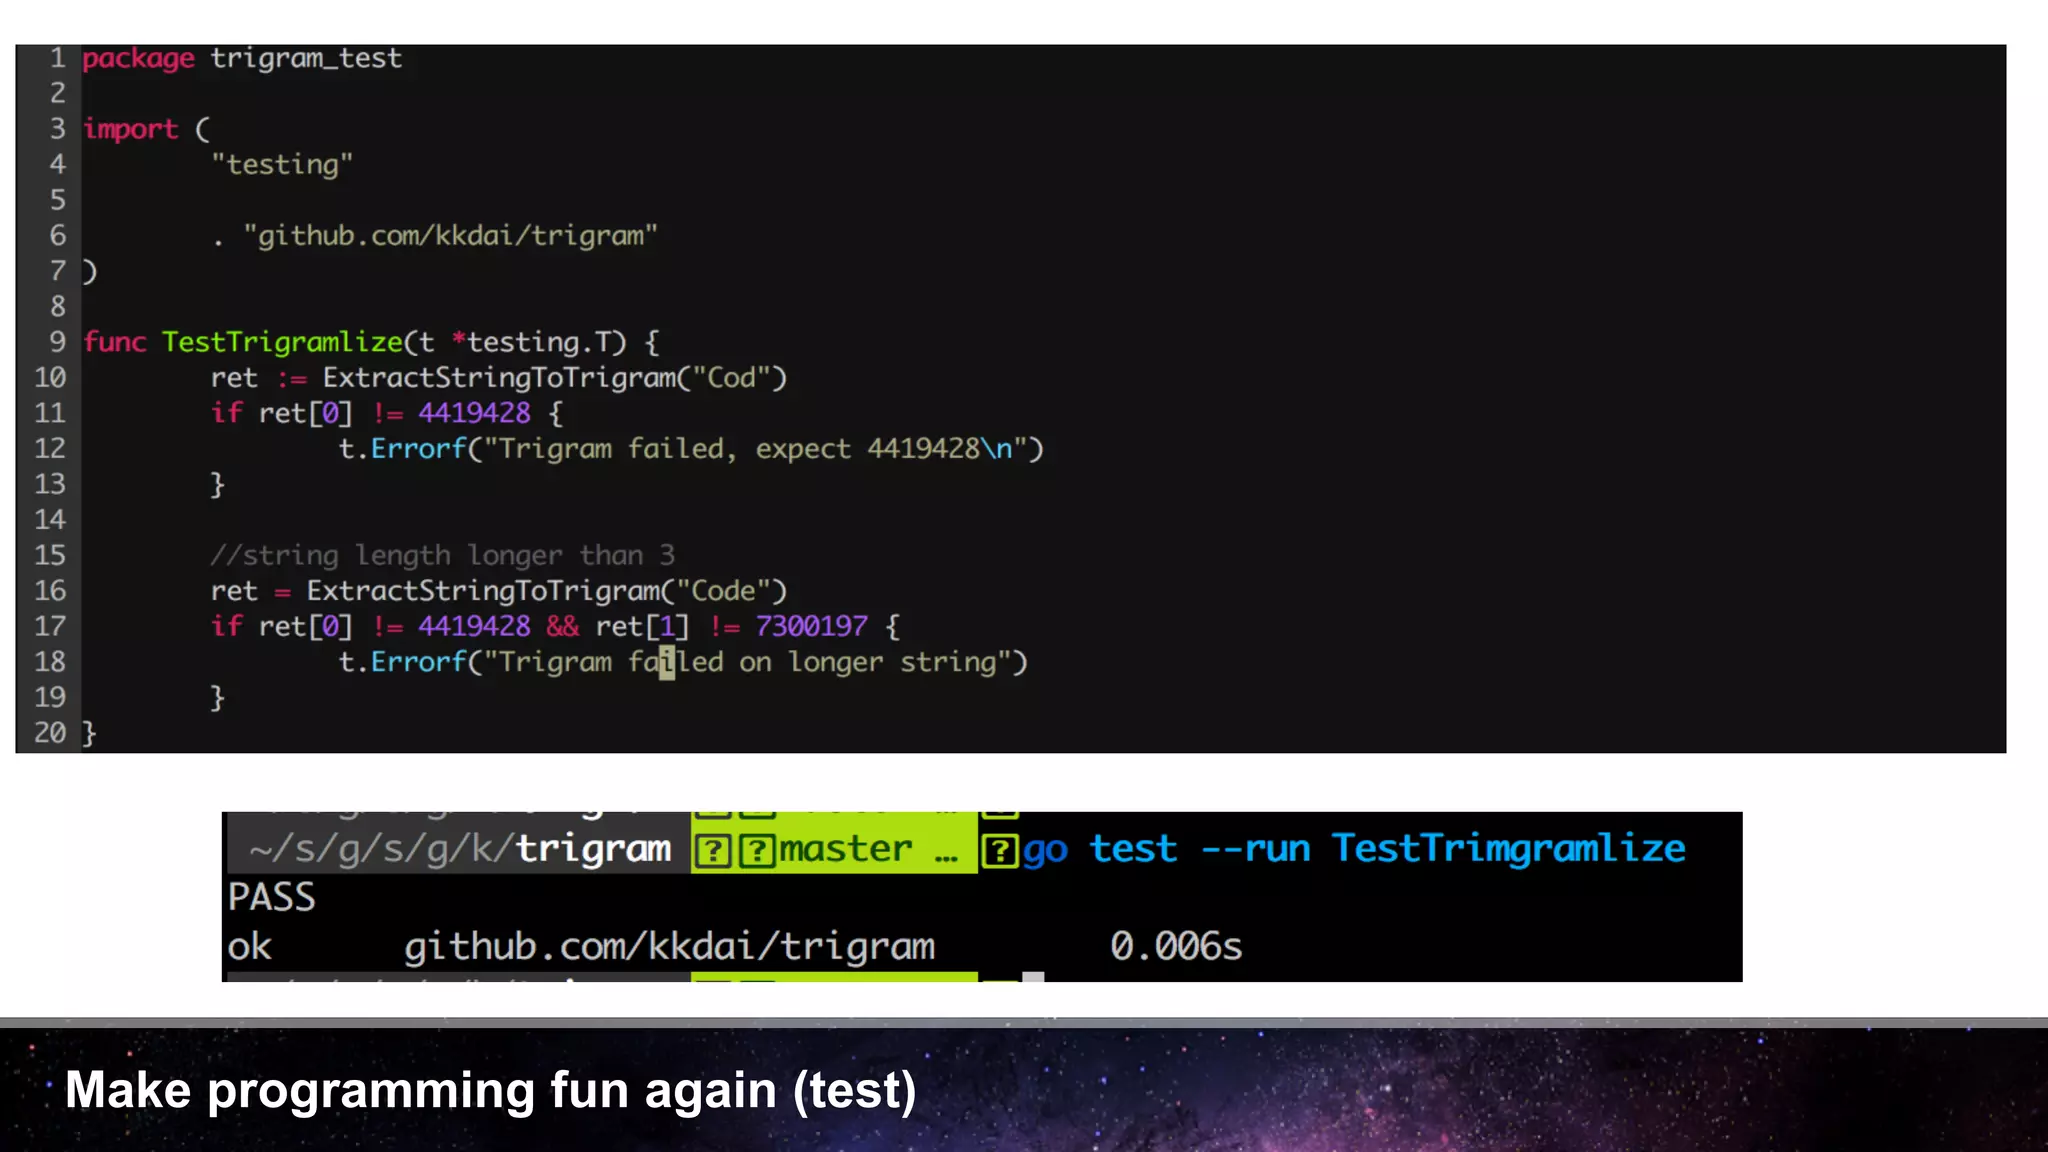2048x1152 pixels.
Task: Click Errorf on line 12
Action: tap(418, 449)
